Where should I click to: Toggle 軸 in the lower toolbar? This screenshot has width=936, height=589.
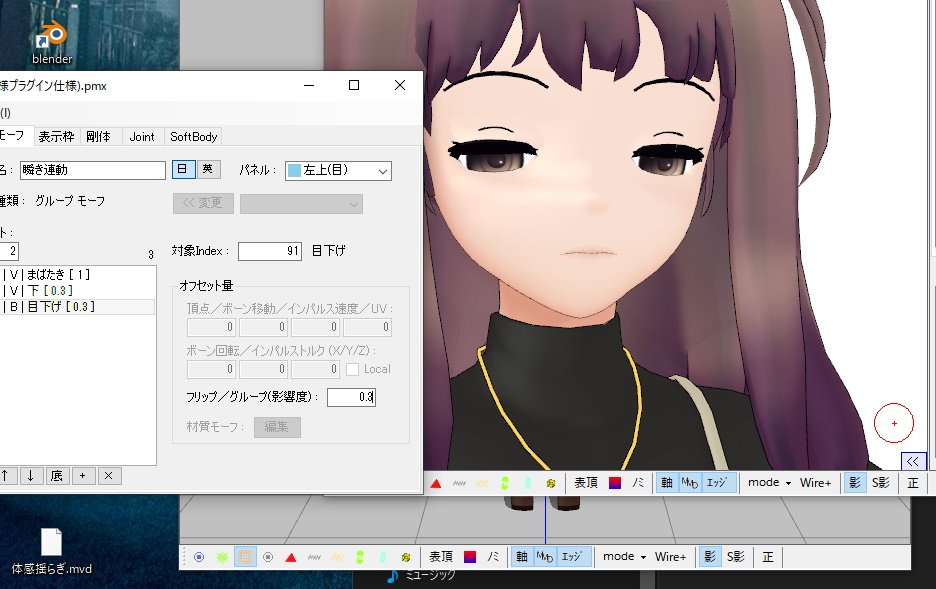pos(522,557)
